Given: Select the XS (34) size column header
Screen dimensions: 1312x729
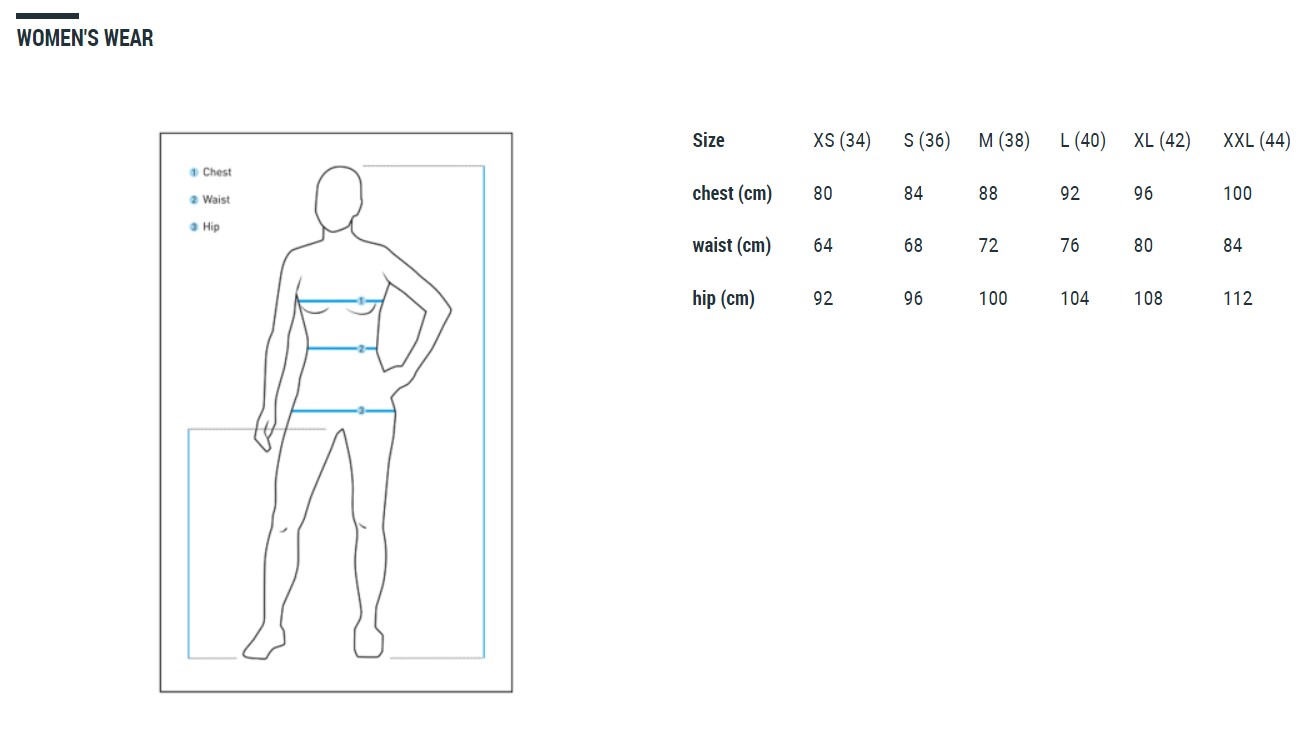Looking at the screenshot, I should 841,141.
